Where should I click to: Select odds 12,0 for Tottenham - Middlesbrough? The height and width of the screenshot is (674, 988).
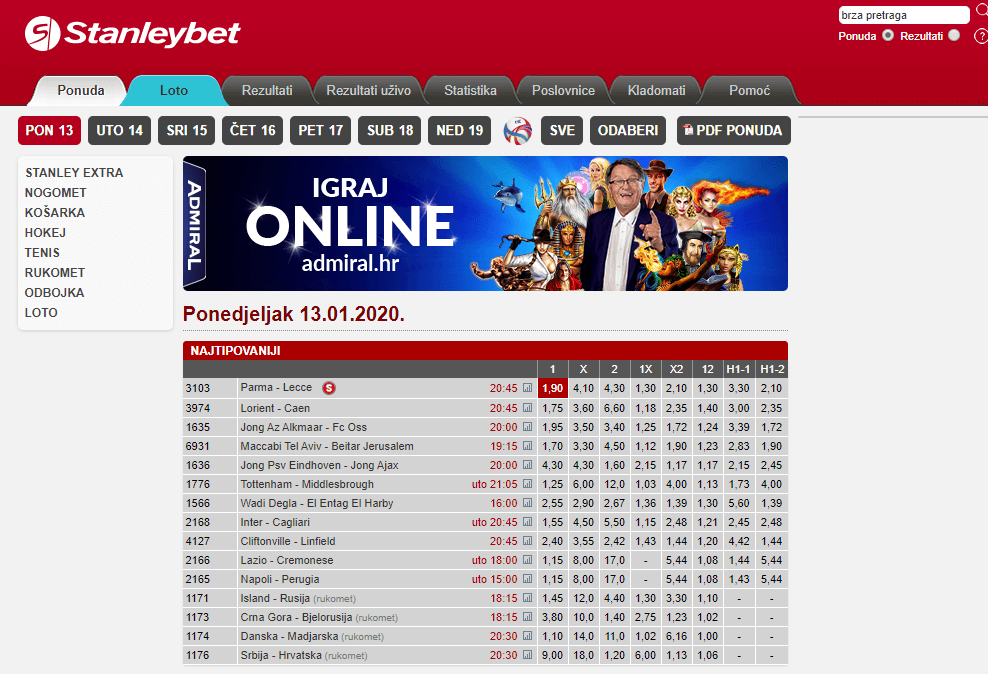tap(614, 484)
